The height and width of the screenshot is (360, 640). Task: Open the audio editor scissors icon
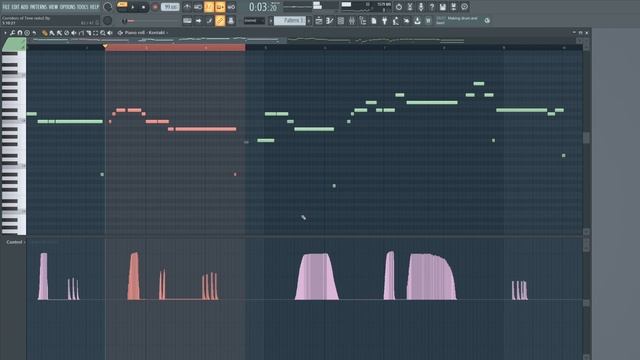tap(410, 7)
